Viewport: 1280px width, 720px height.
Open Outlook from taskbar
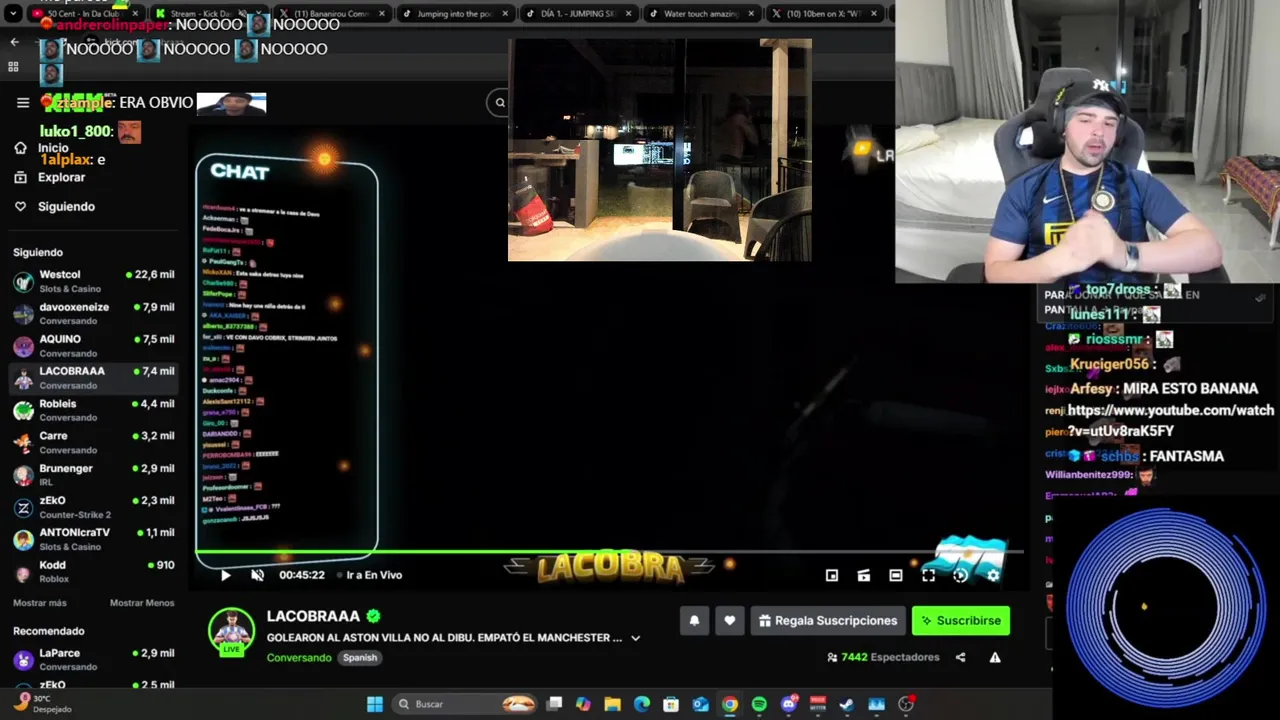point(701,704)
